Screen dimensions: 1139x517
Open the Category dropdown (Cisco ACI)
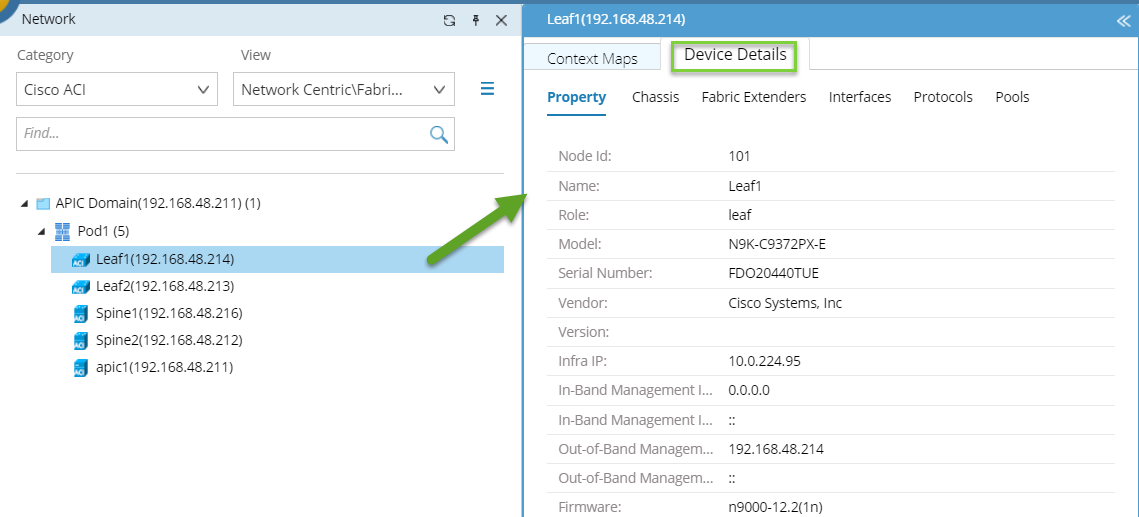(x=117, y=90)
